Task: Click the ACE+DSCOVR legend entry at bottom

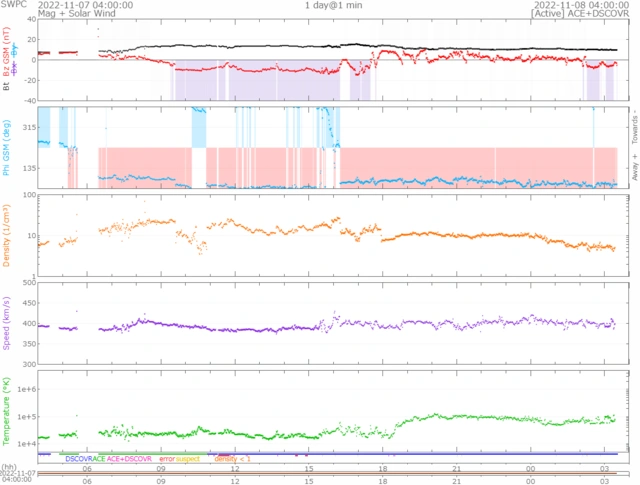Action: click(x=131, y=458)
